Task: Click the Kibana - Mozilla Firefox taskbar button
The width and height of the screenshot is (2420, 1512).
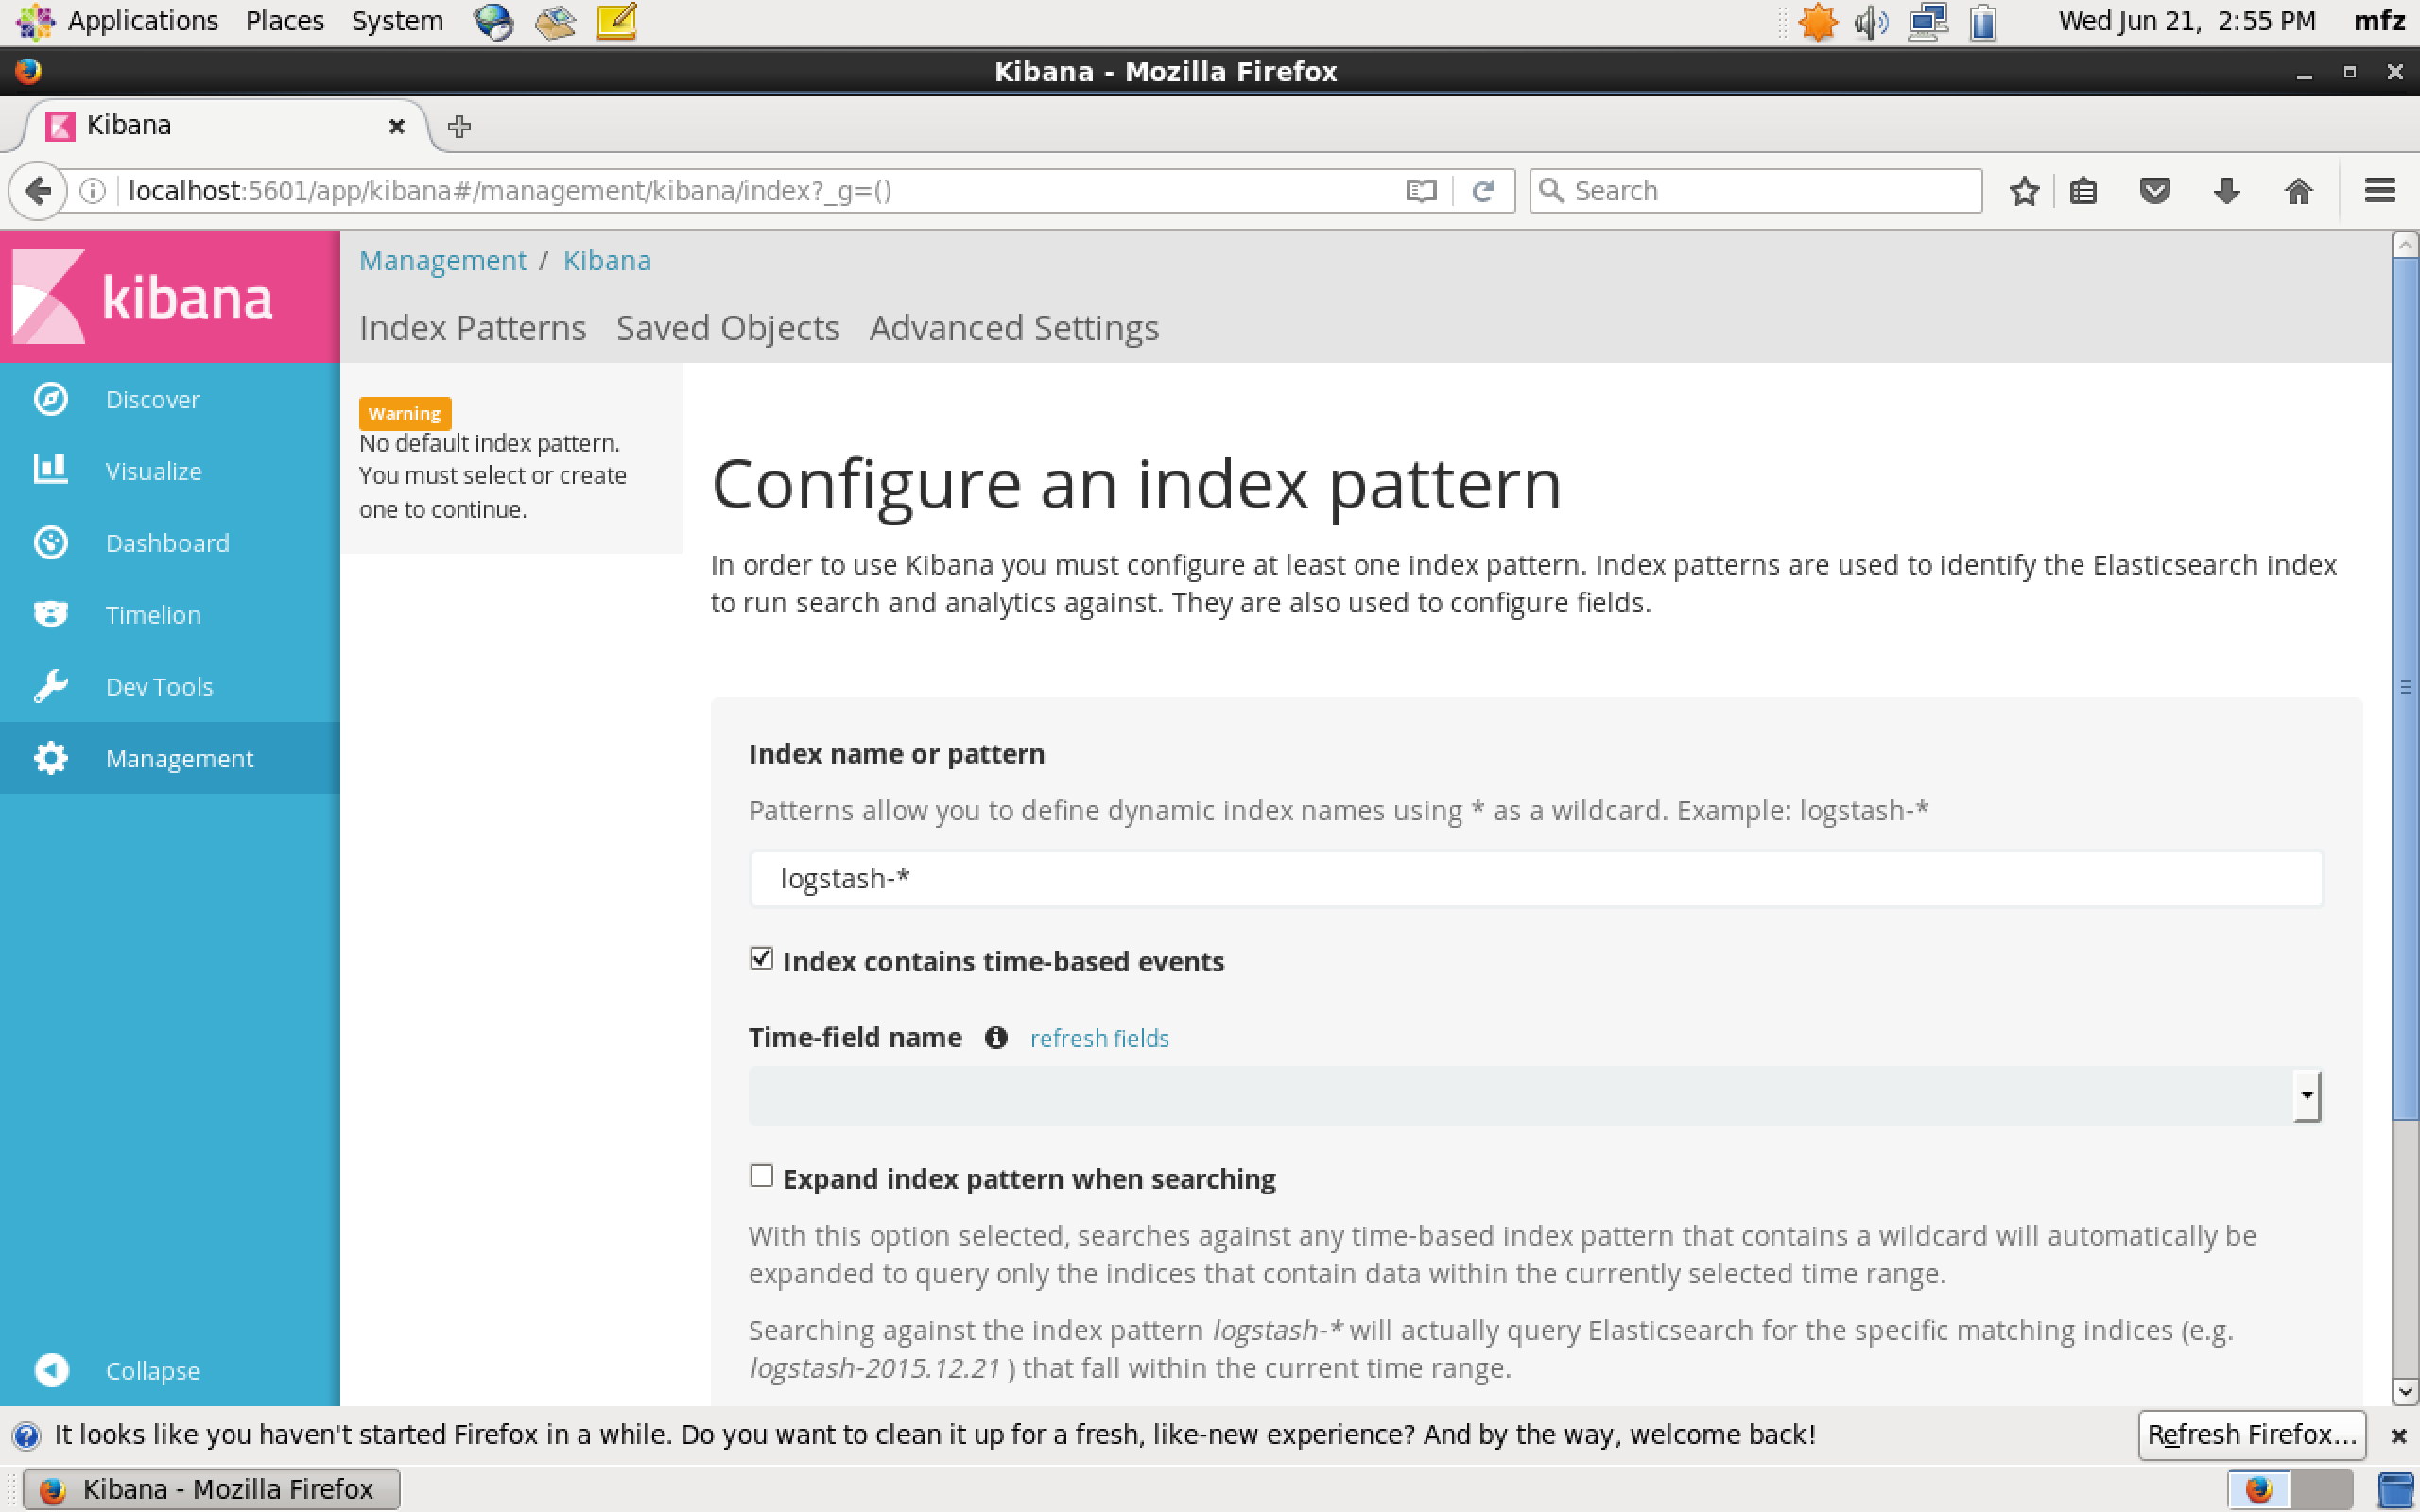Action: click(211, 1489)
